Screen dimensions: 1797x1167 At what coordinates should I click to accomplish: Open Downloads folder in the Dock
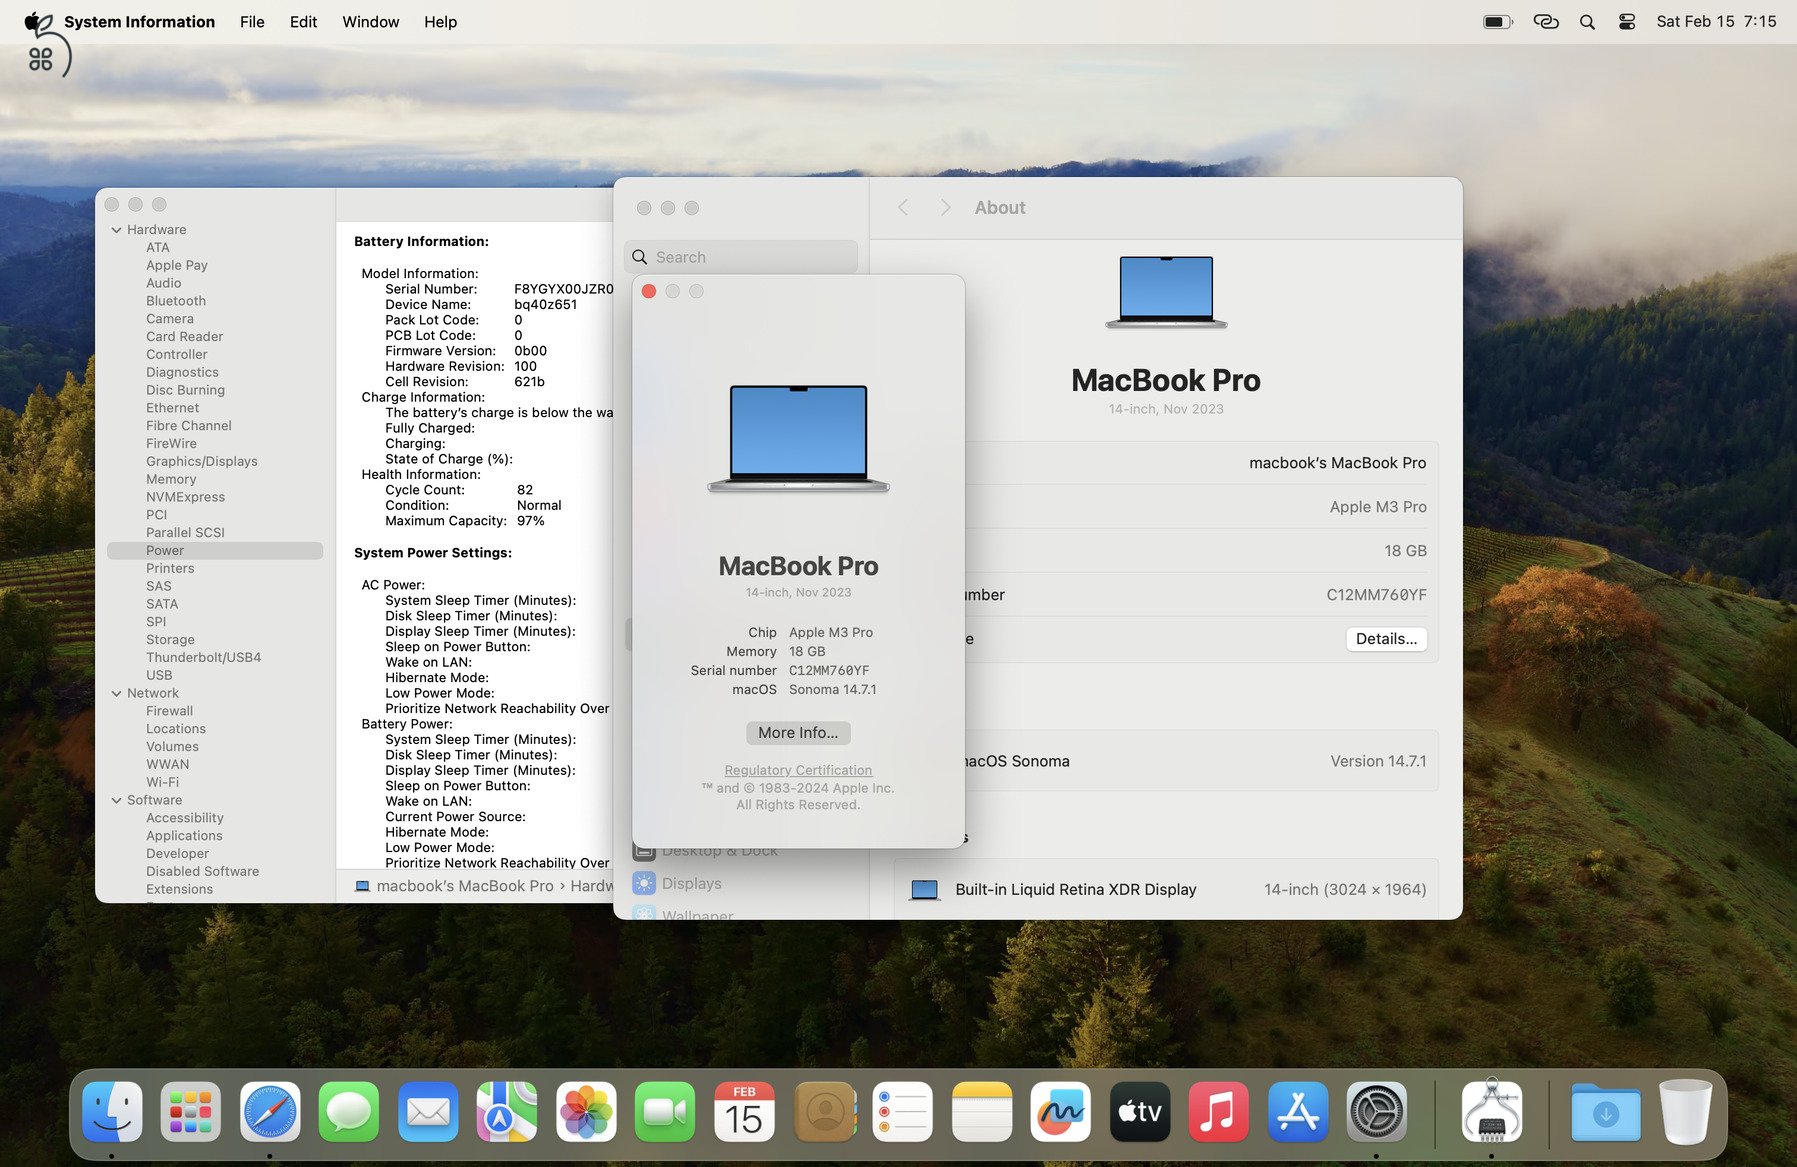click(x=1606, y=1112)
